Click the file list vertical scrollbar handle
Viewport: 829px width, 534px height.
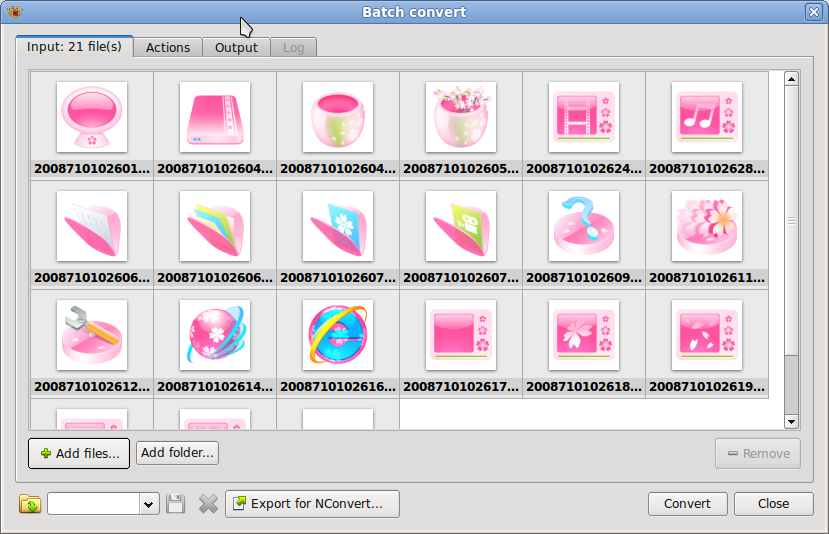[791, 220]
